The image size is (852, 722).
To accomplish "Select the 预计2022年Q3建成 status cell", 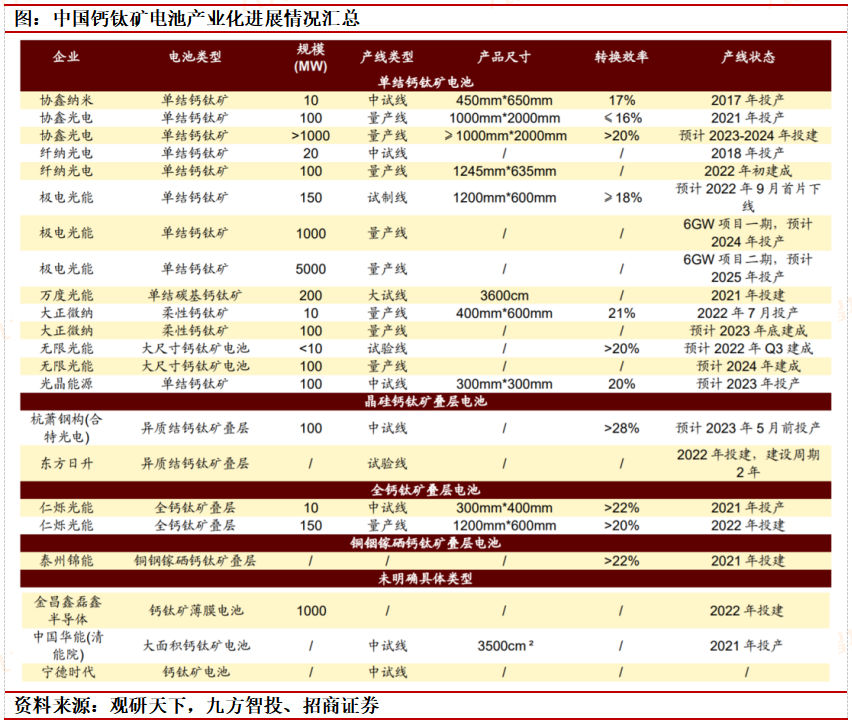I will click(748, 349).
